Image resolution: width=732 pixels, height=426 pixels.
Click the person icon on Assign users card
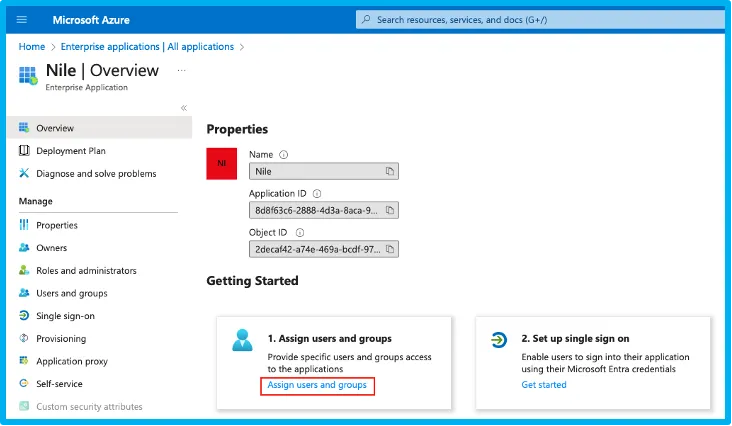(x=242, y=340)
